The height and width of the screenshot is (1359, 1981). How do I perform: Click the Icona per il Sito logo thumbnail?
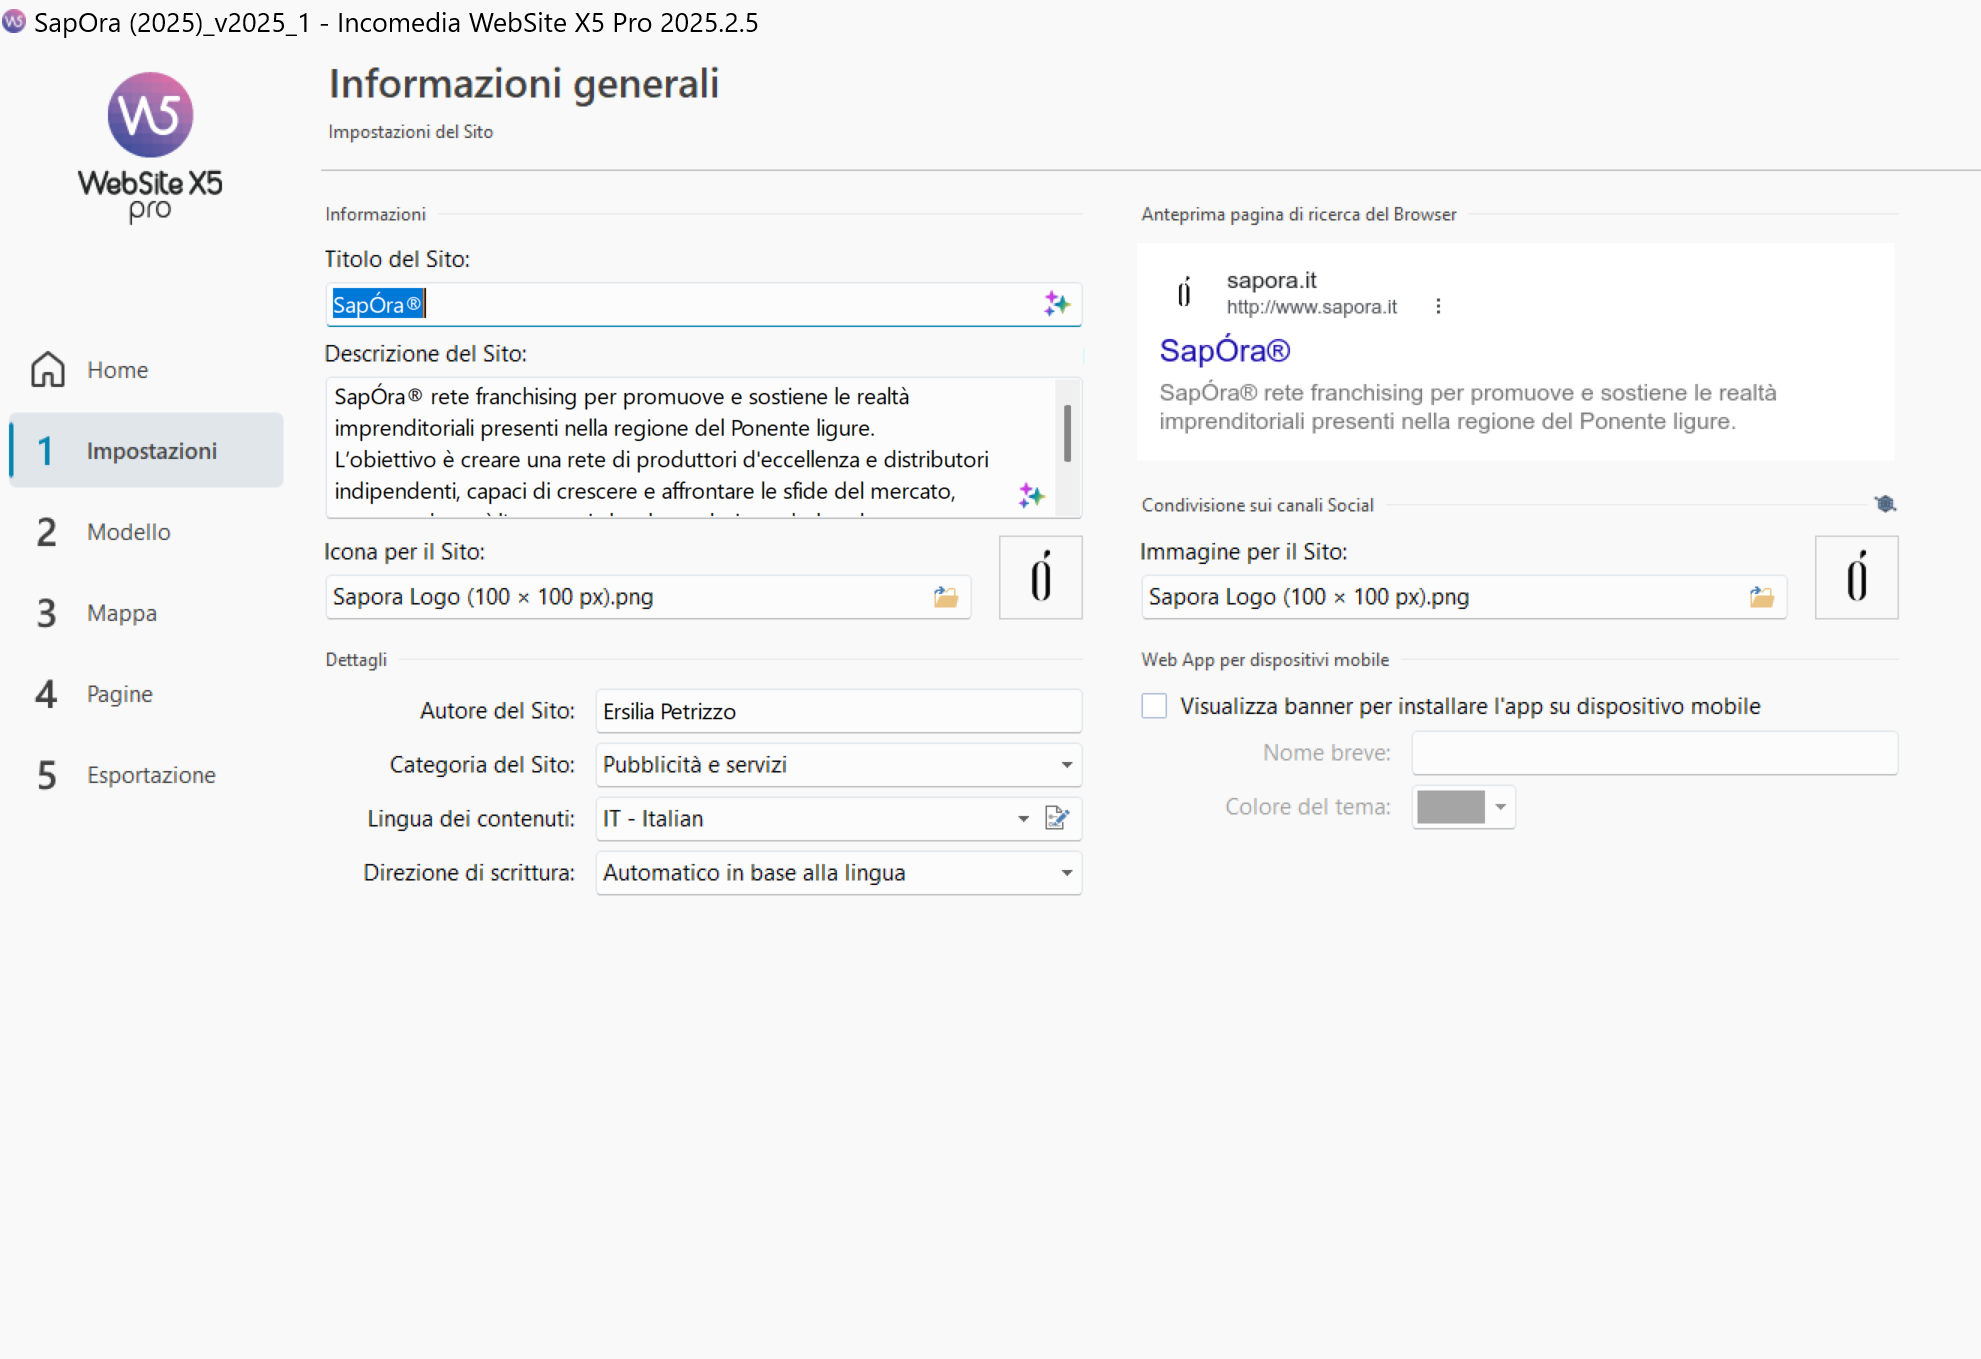(x=1040, y=577)
